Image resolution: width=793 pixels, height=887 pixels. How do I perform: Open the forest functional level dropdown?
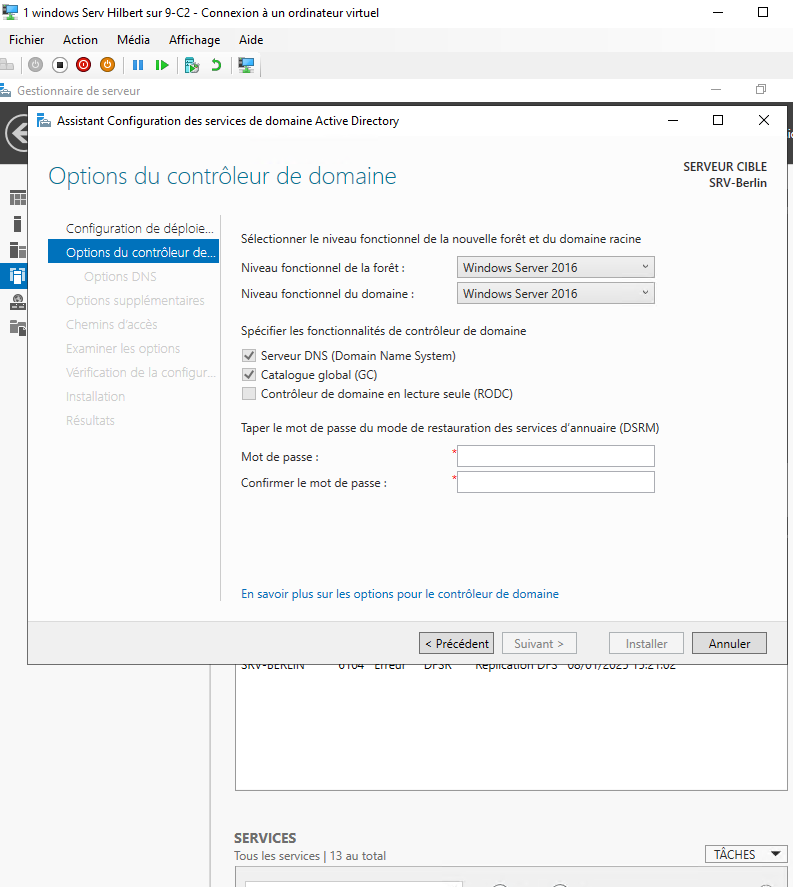click(555, 267)
